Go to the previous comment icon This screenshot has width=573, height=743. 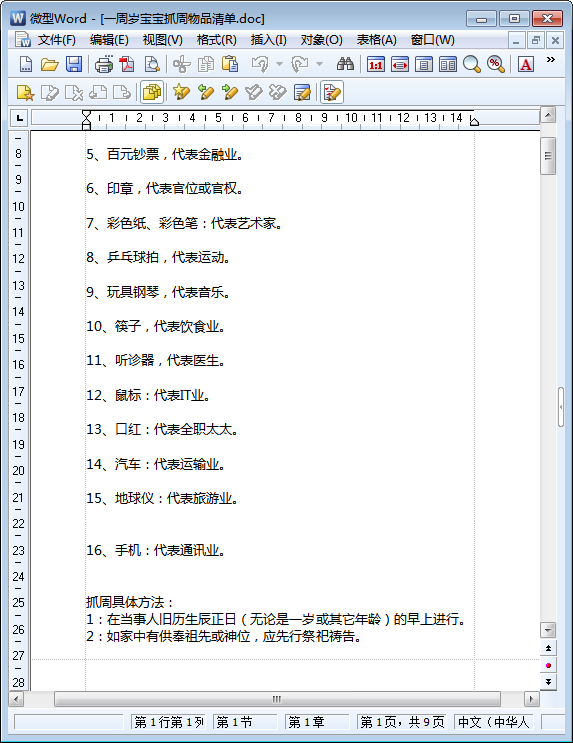point(98,92)
